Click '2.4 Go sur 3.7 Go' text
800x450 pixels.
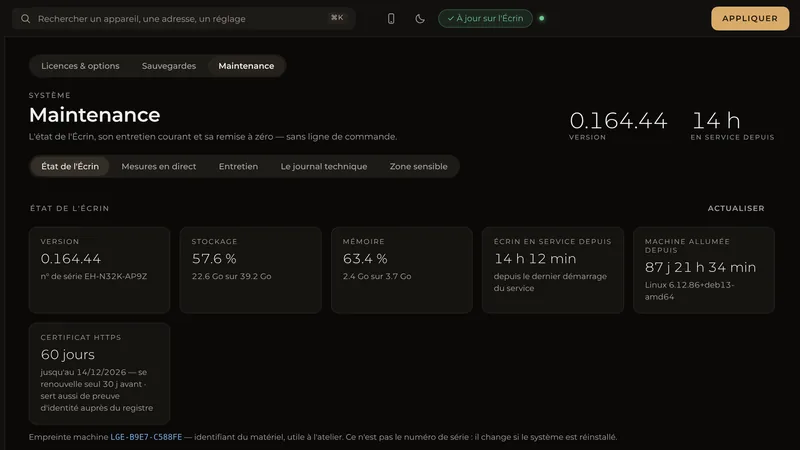tap(377, 276)
